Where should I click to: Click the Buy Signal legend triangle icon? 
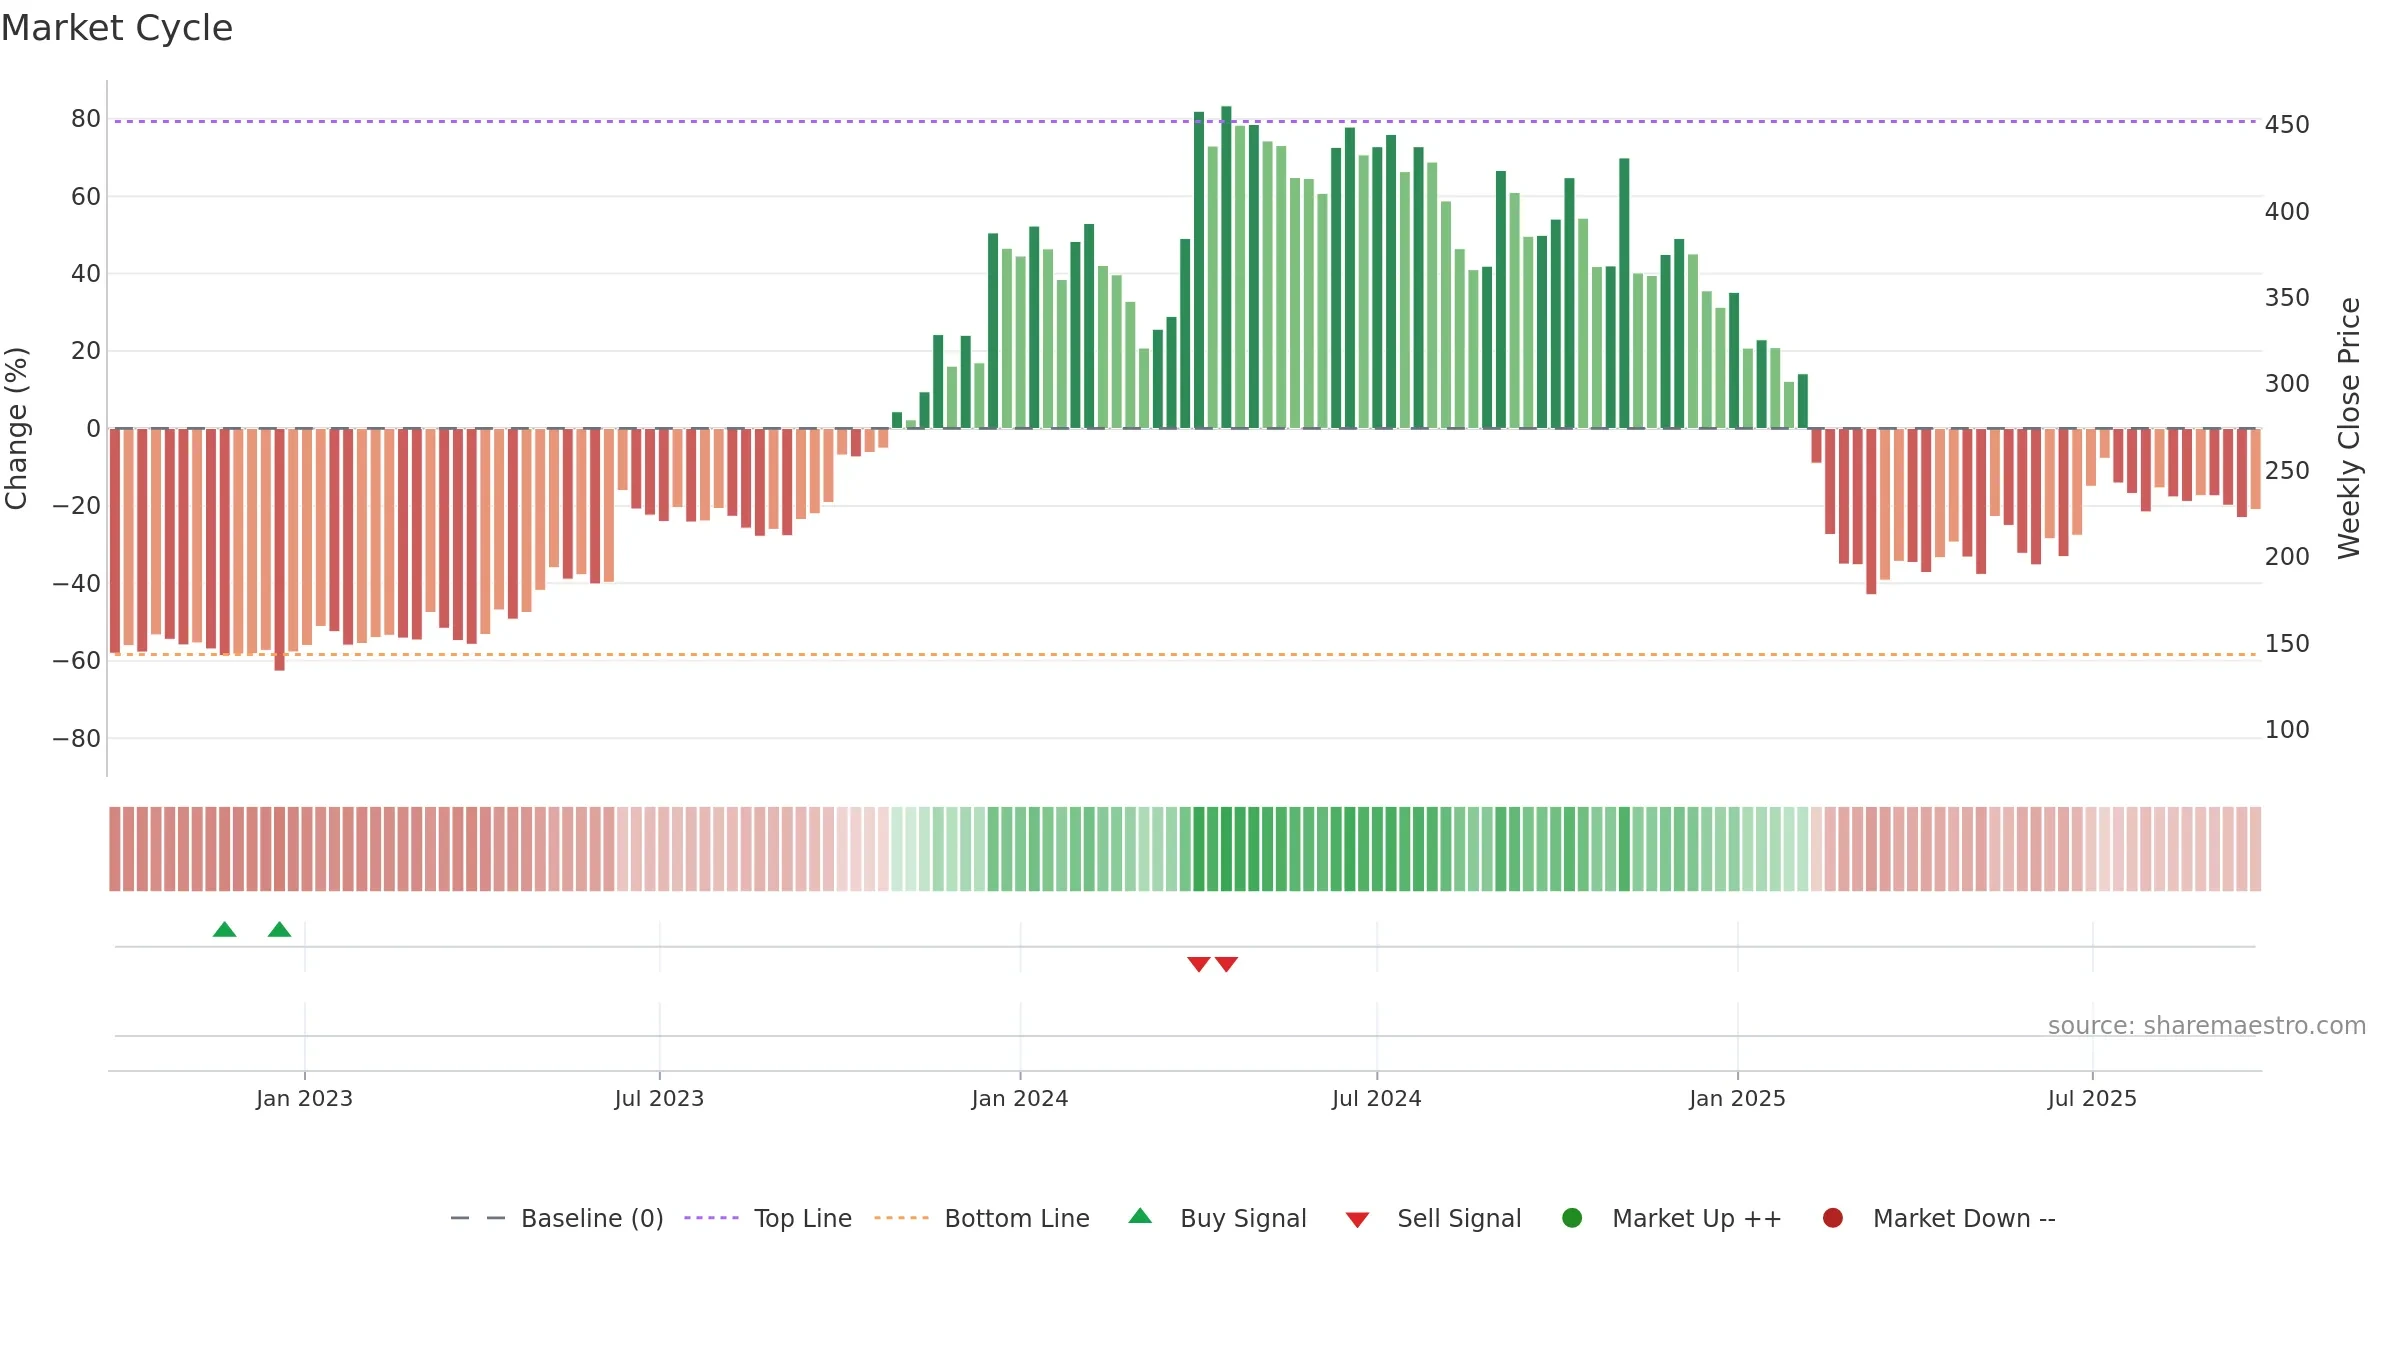coord(1140,1216)
